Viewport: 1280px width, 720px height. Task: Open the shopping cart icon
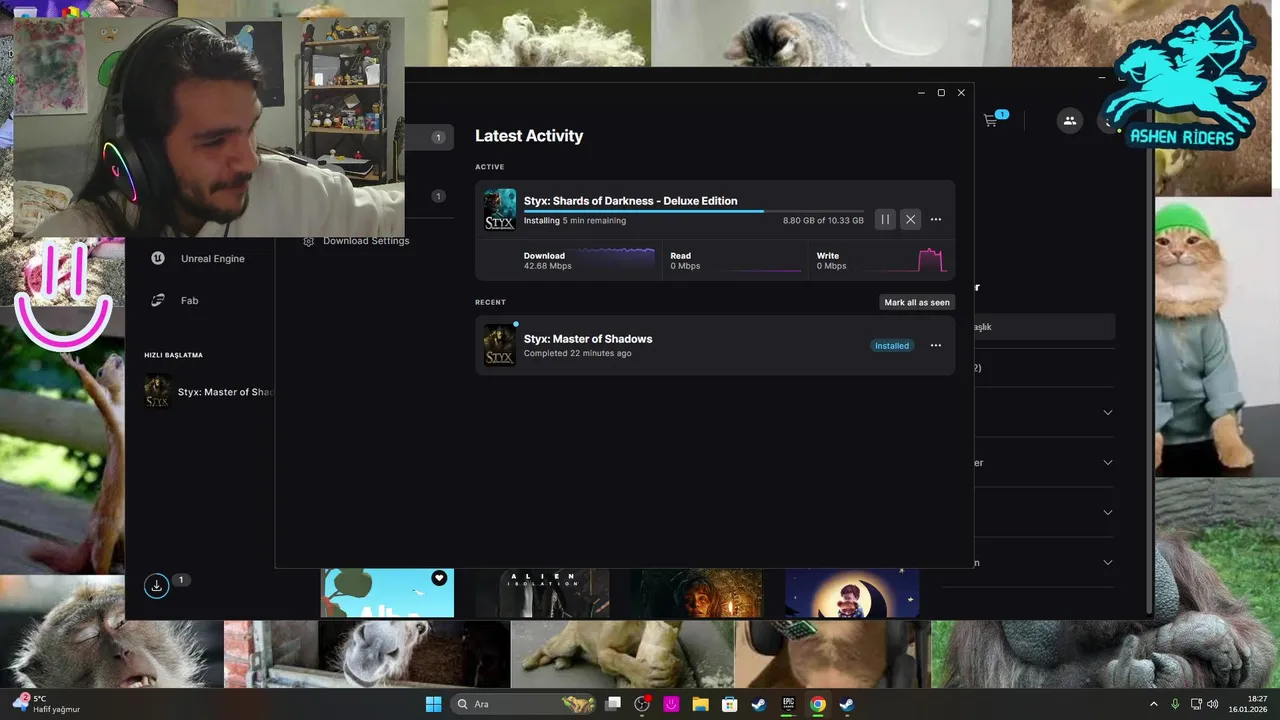click(990, 120)
